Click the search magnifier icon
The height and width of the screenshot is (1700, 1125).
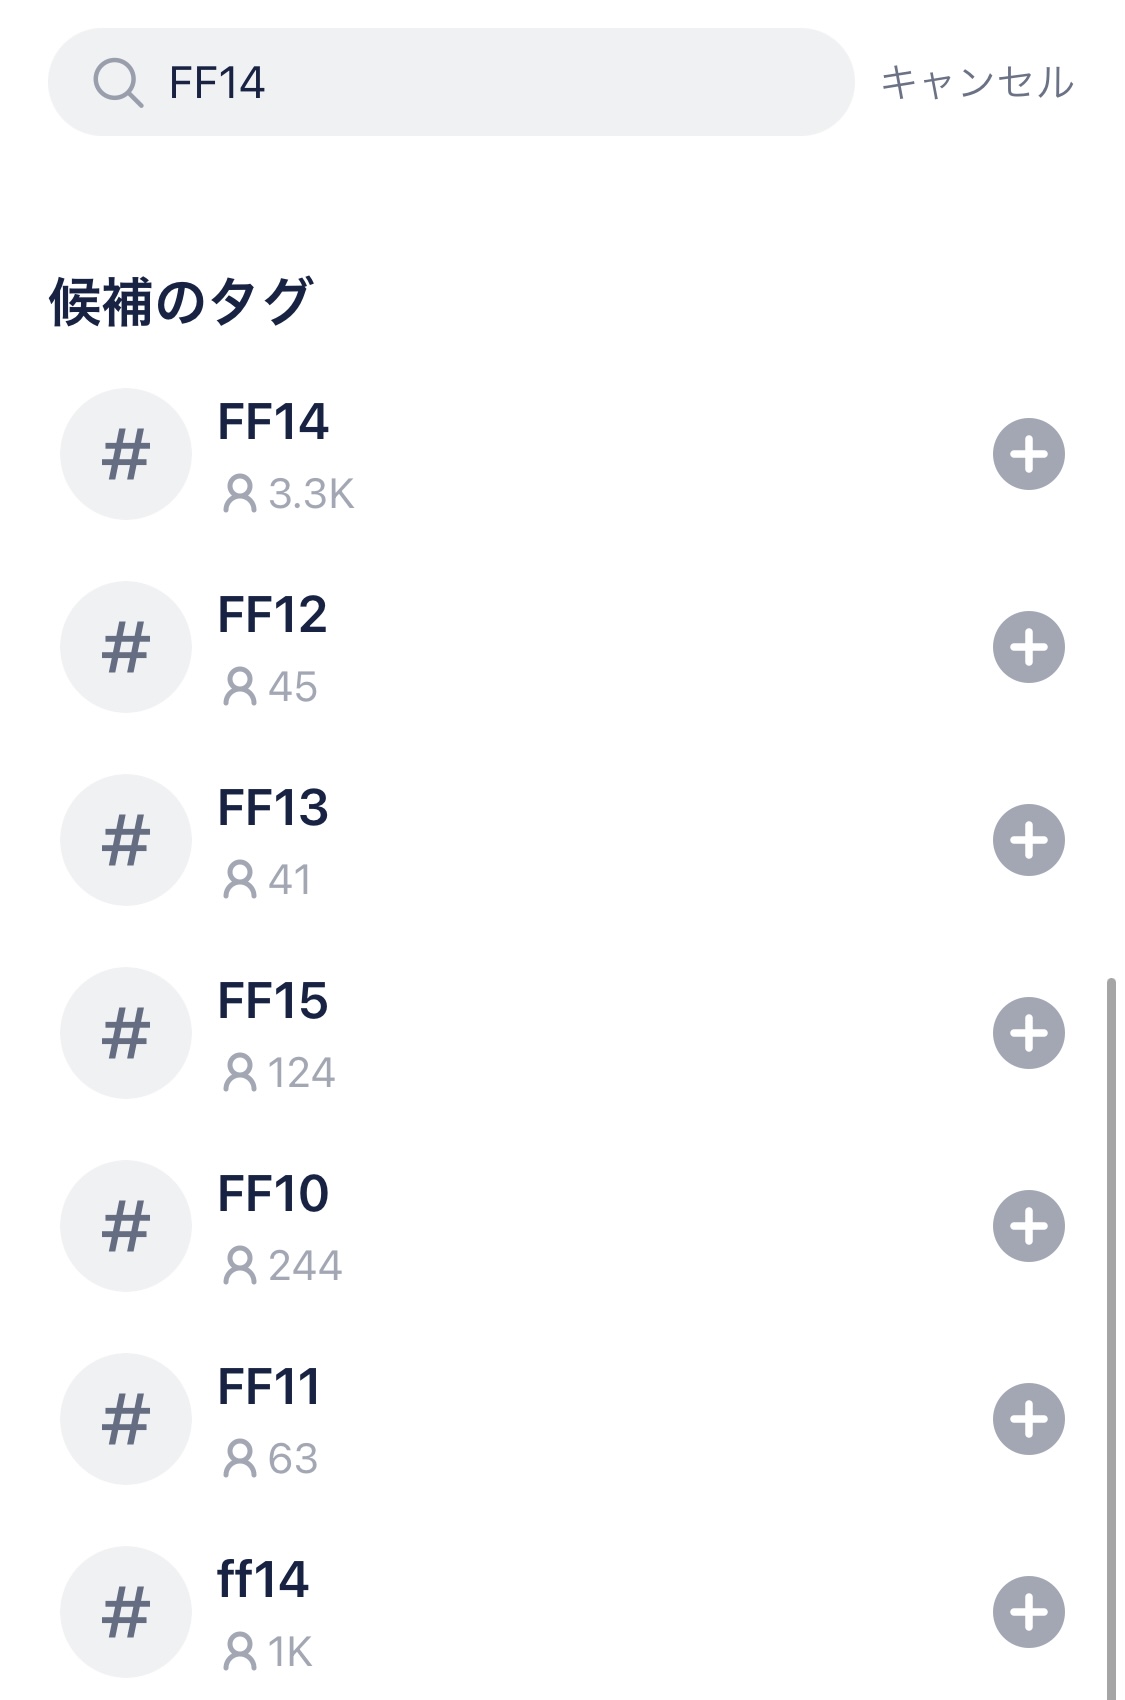pyautogui.click(x=118, y=82)
